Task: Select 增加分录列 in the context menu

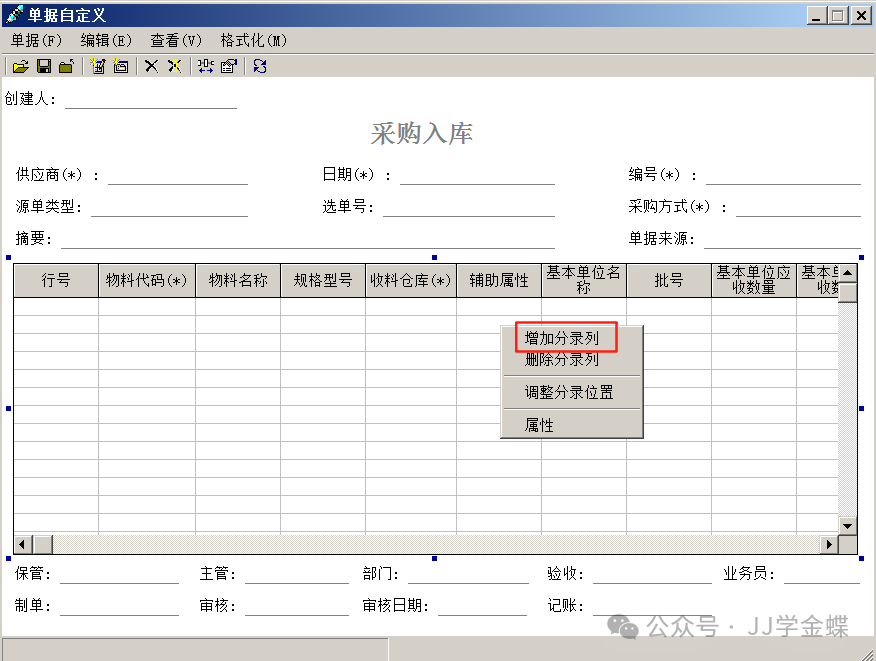Action: (562, 338)
